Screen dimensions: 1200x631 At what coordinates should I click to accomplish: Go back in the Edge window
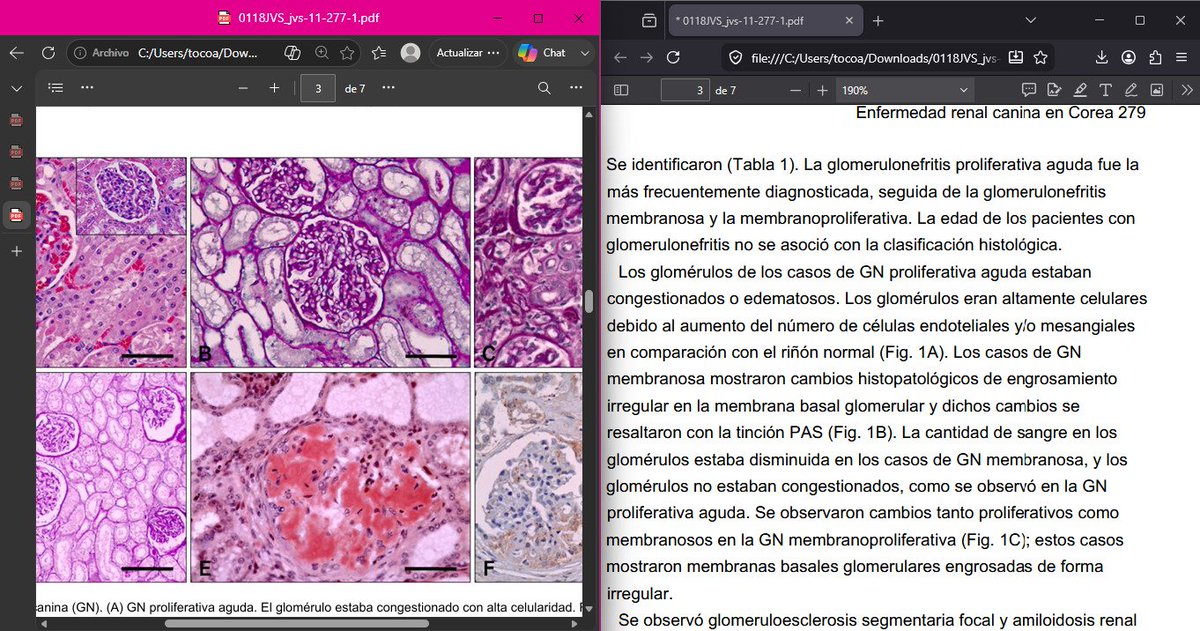17,53
